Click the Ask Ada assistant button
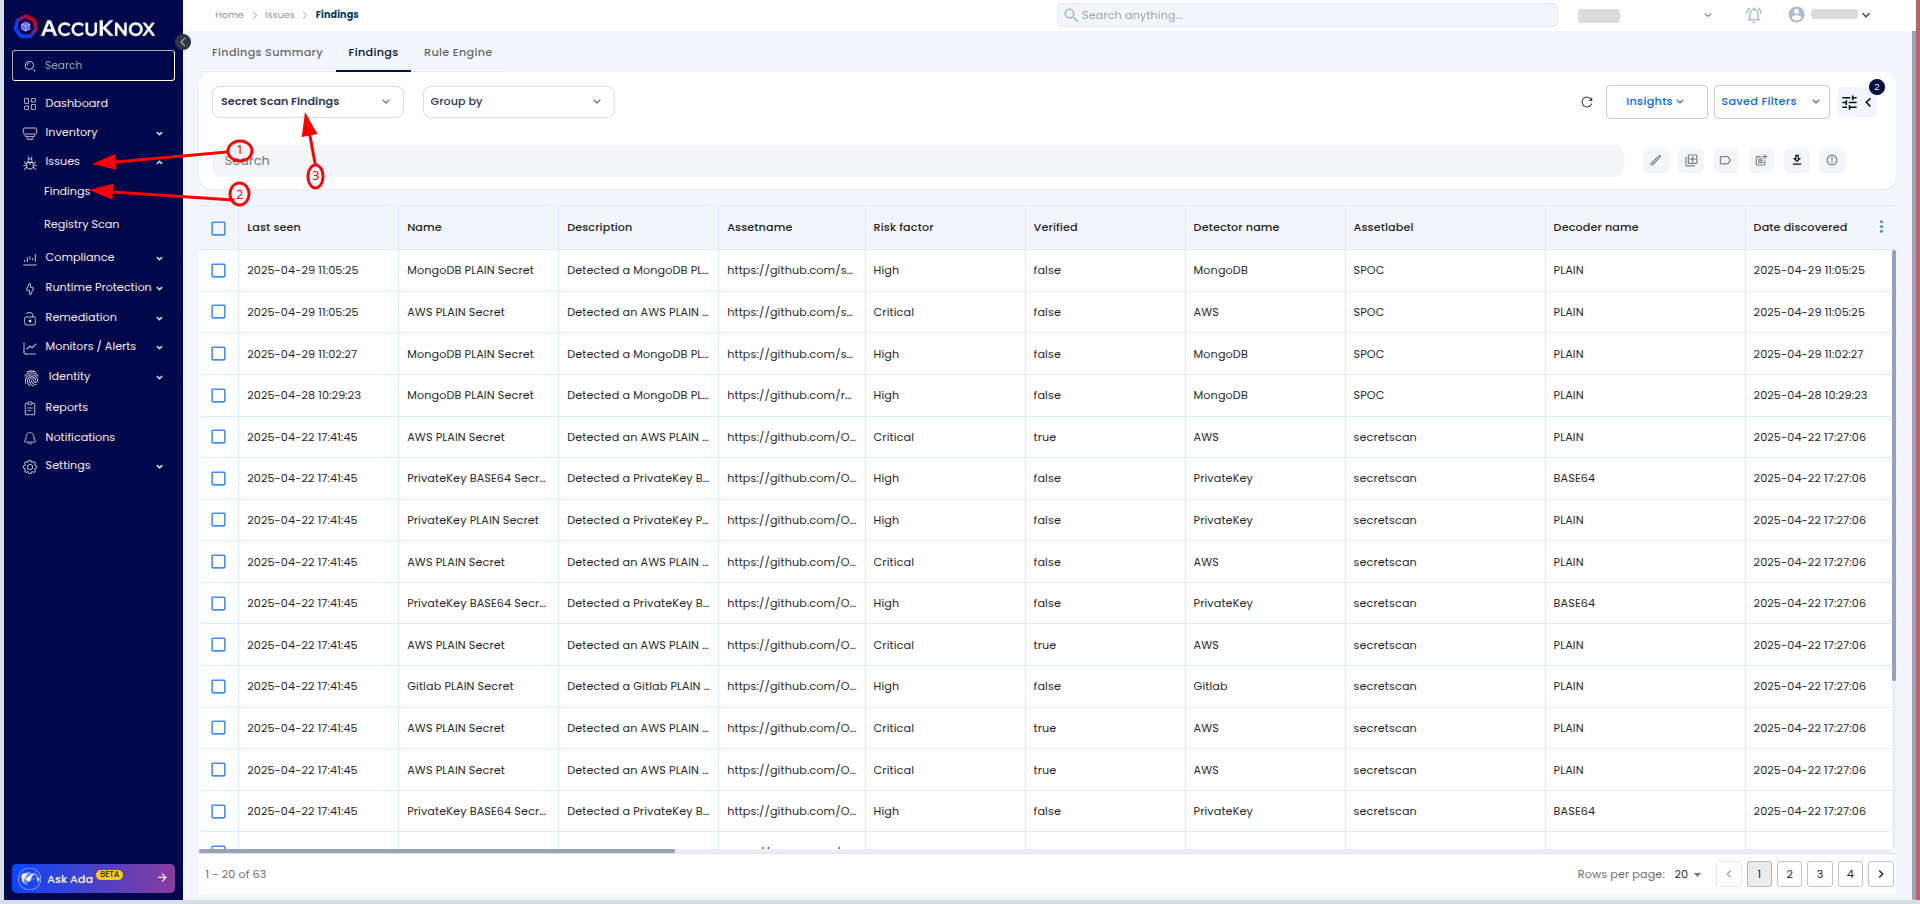 tap(94, 878)
